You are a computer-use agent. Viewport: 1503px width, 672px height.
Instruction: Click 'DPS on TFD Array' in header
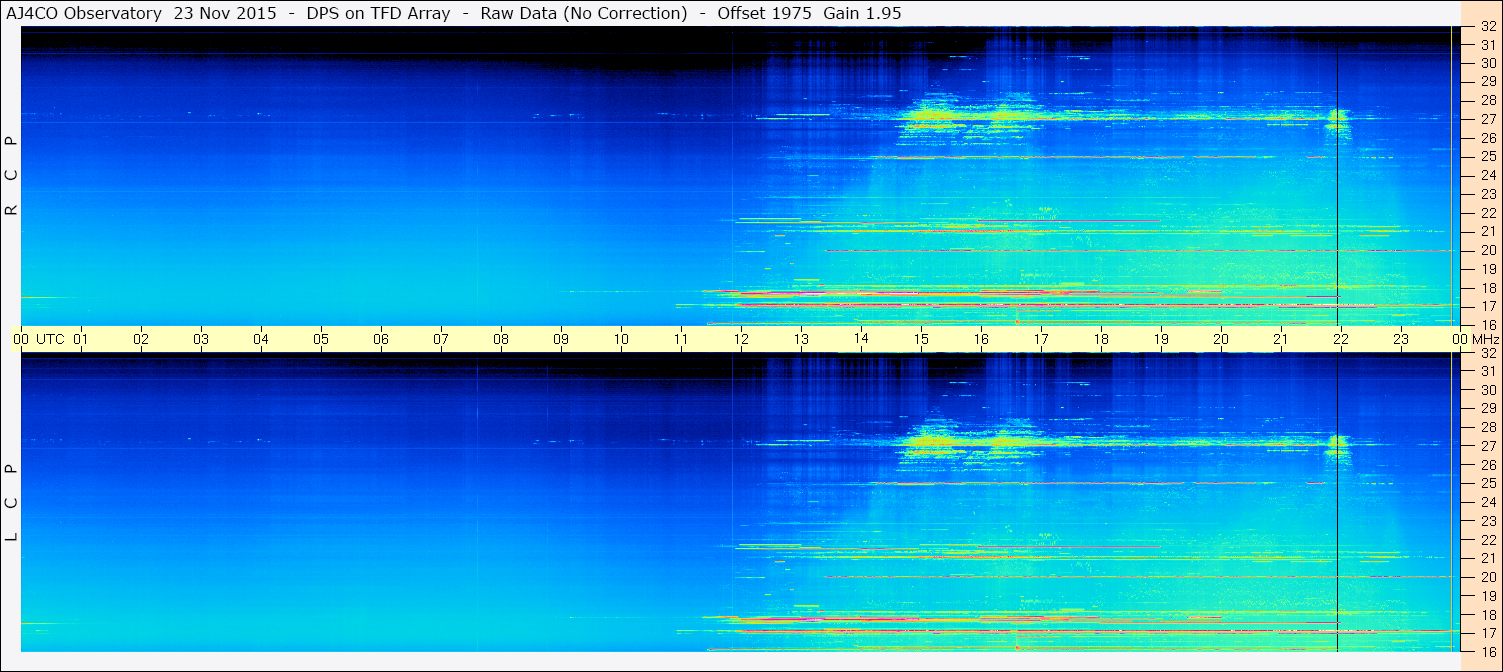click(x=377, y=13)
